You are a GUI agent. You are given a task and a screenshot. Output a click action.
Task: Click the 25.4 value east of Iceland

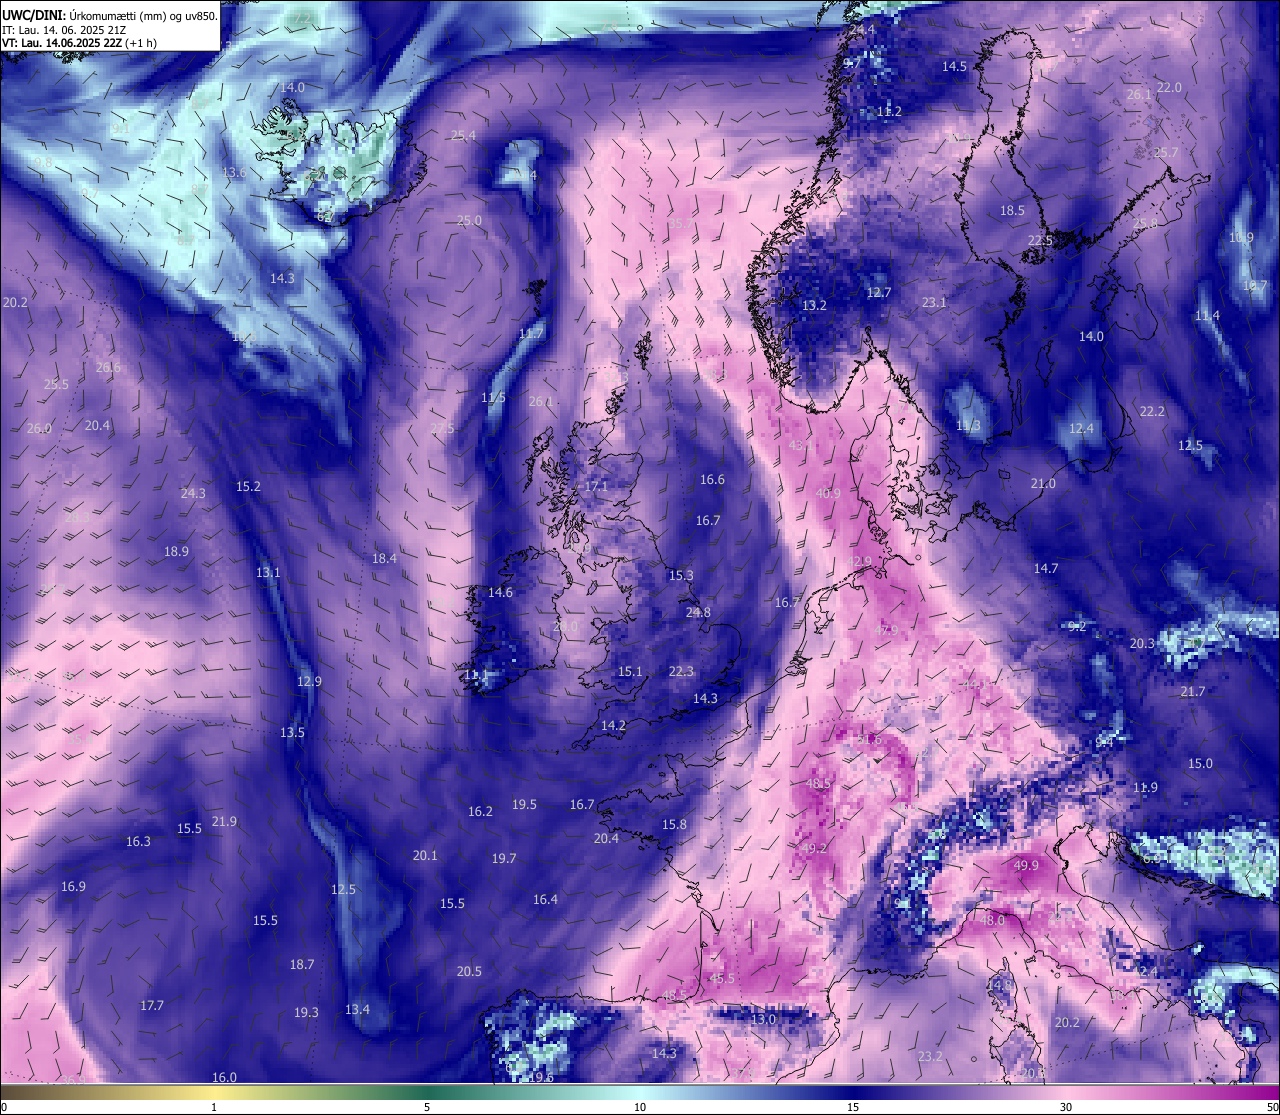click(x=463, y=136)
